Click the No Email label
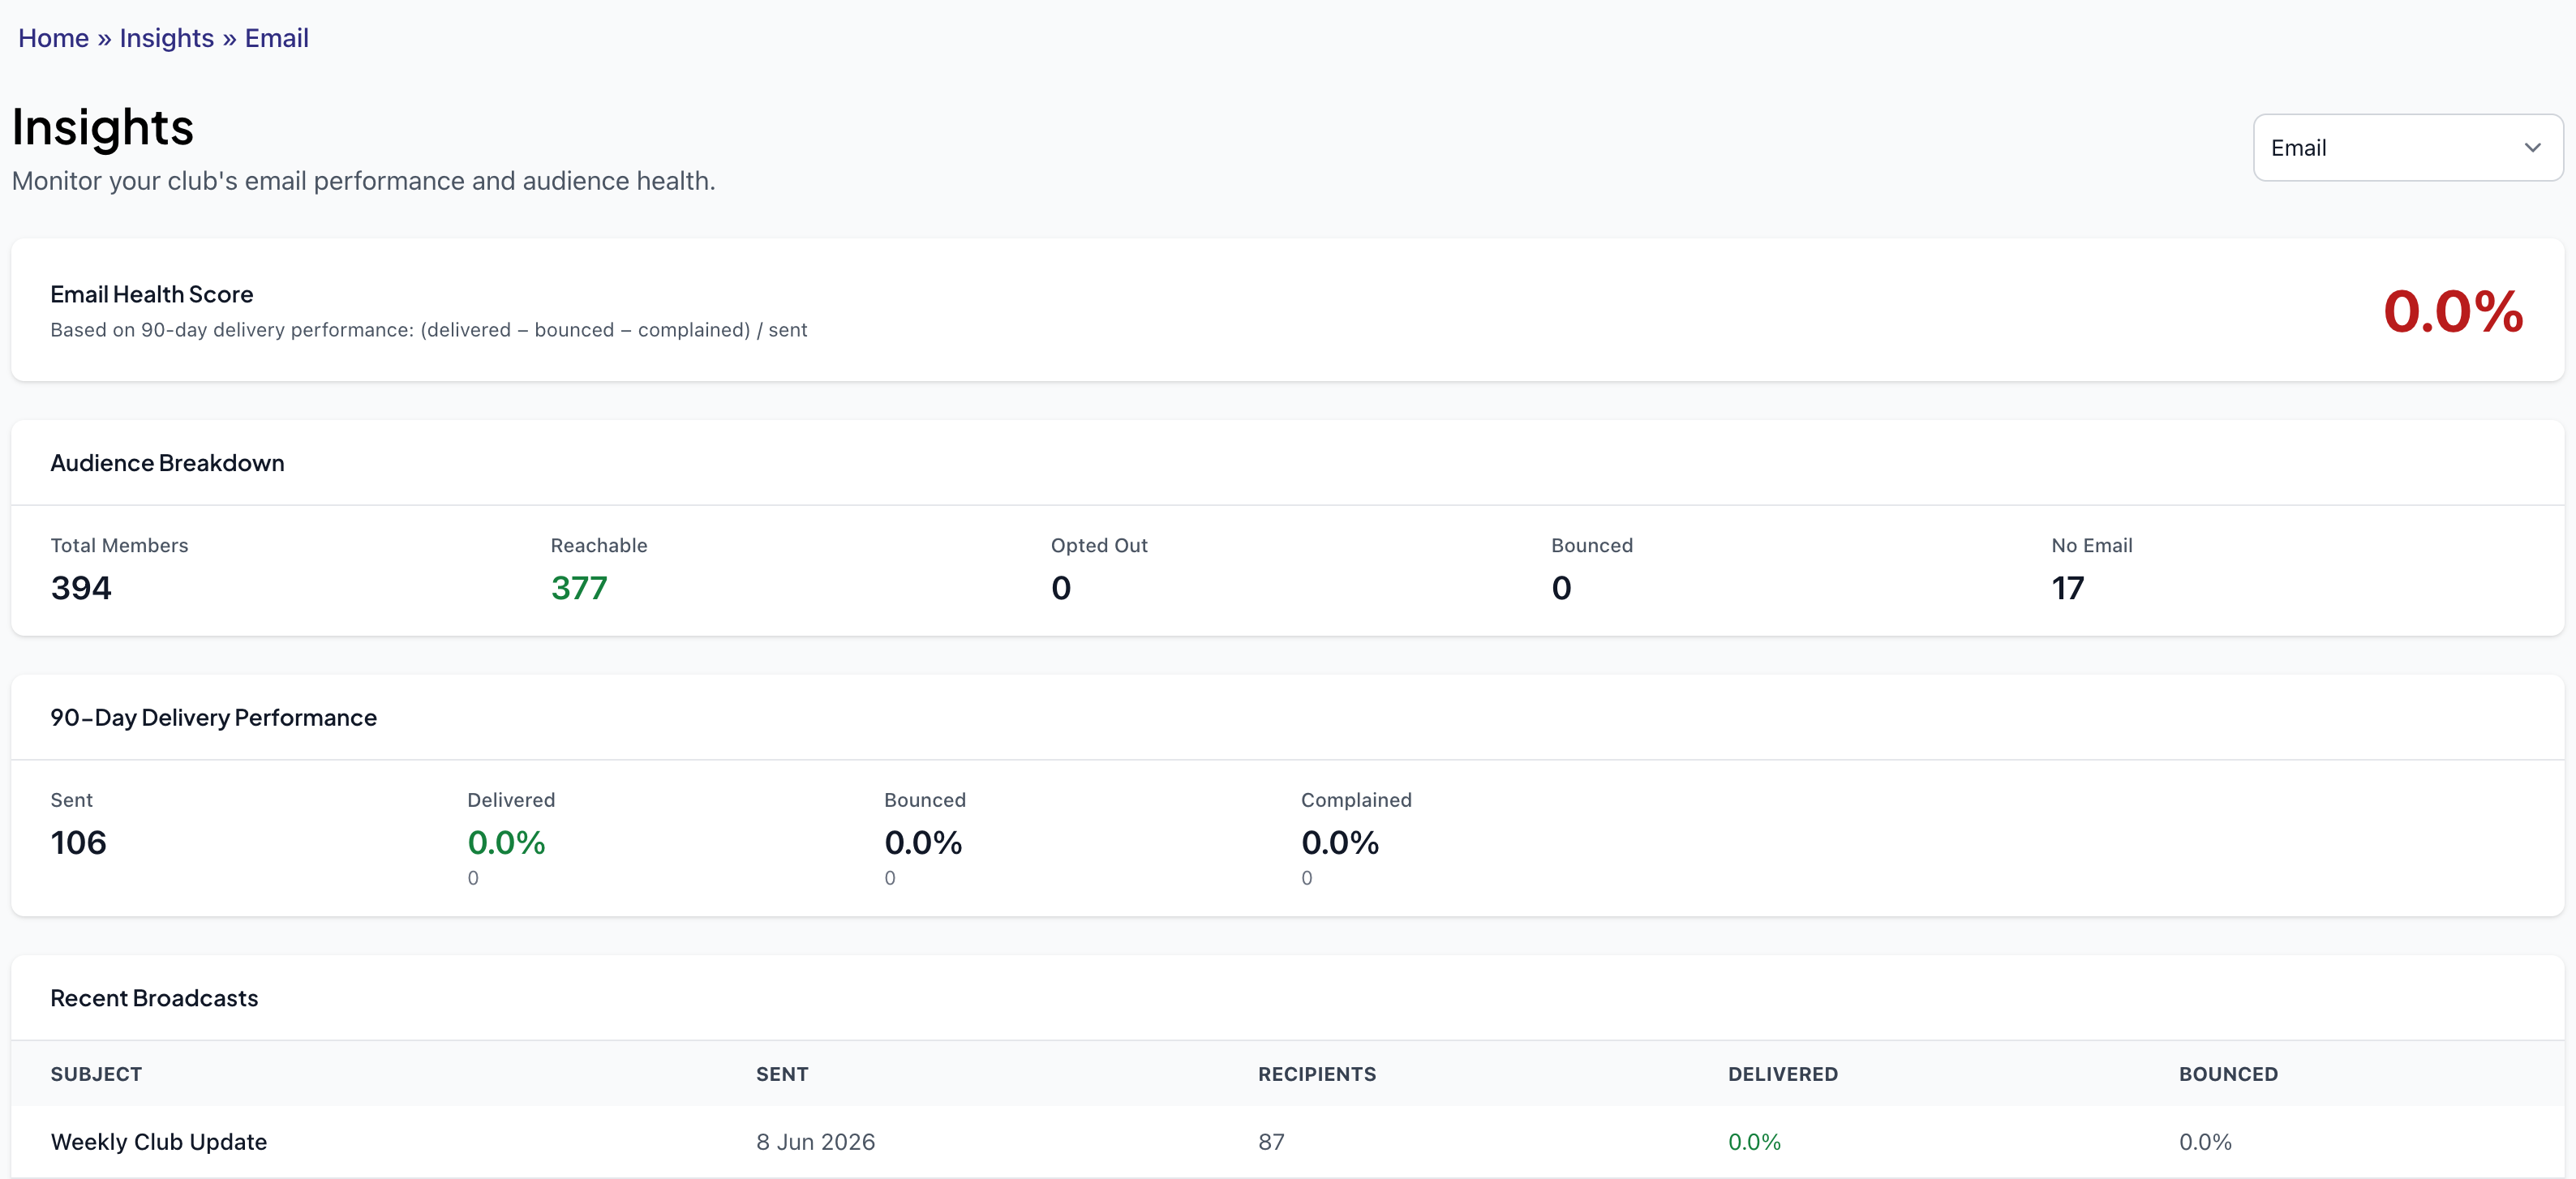 click(x=2092, y=546)
